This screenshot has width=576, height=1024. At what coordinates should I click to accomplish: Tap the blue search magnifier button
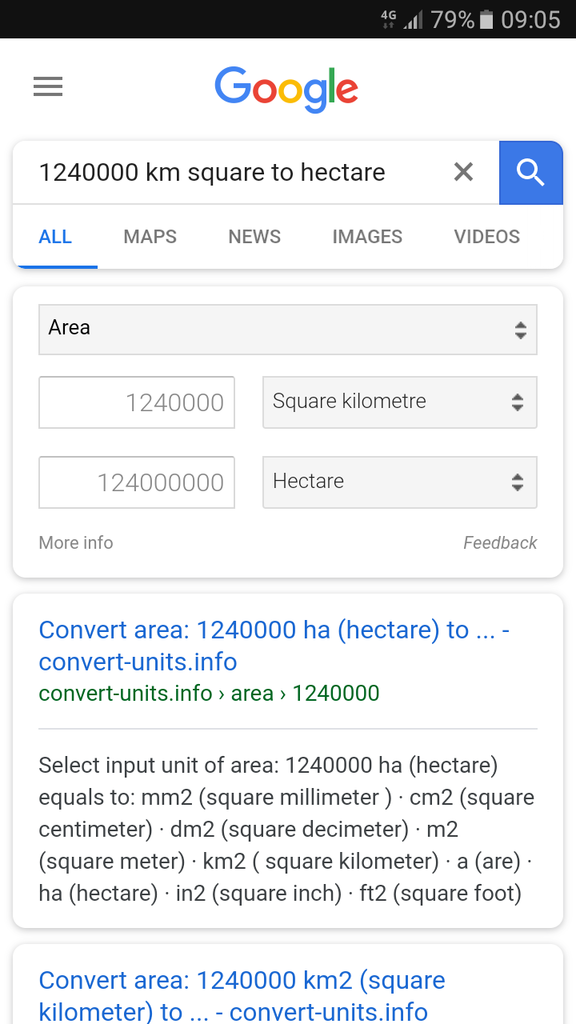(x=531, y=172)
